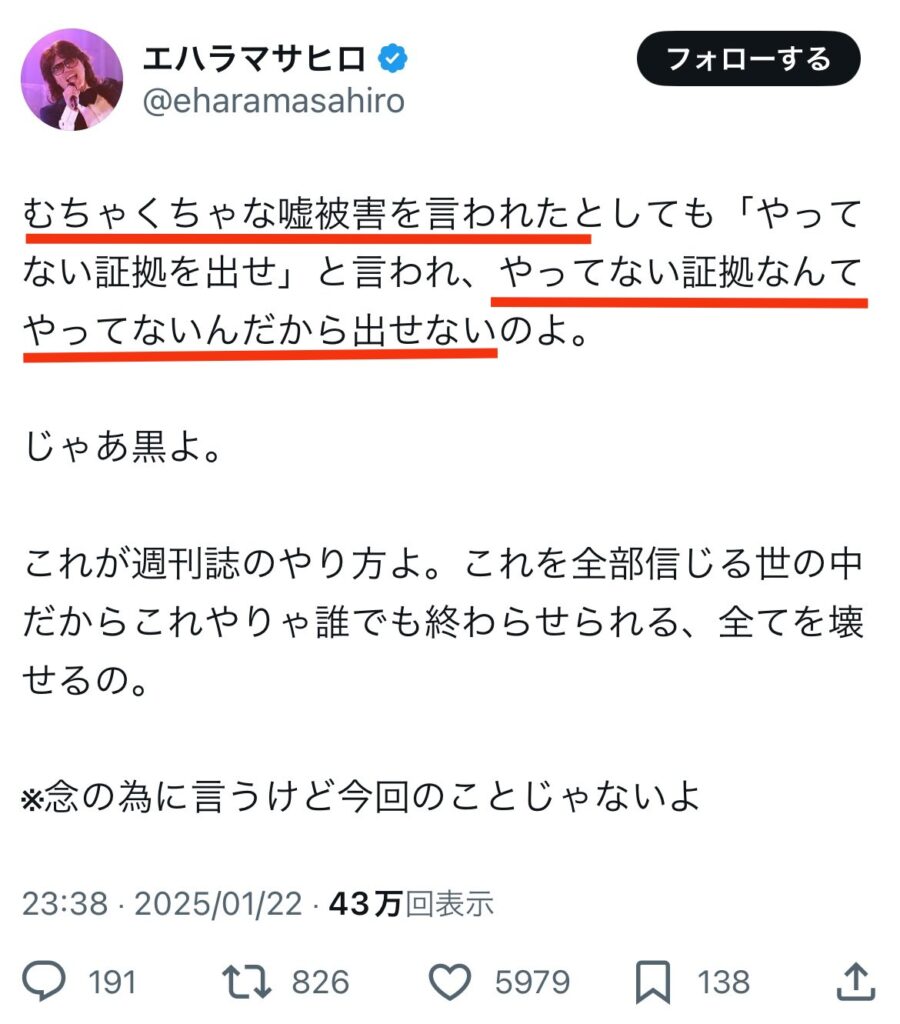
Task: Open the profile avatar picture
Action: tap(72, 79)
